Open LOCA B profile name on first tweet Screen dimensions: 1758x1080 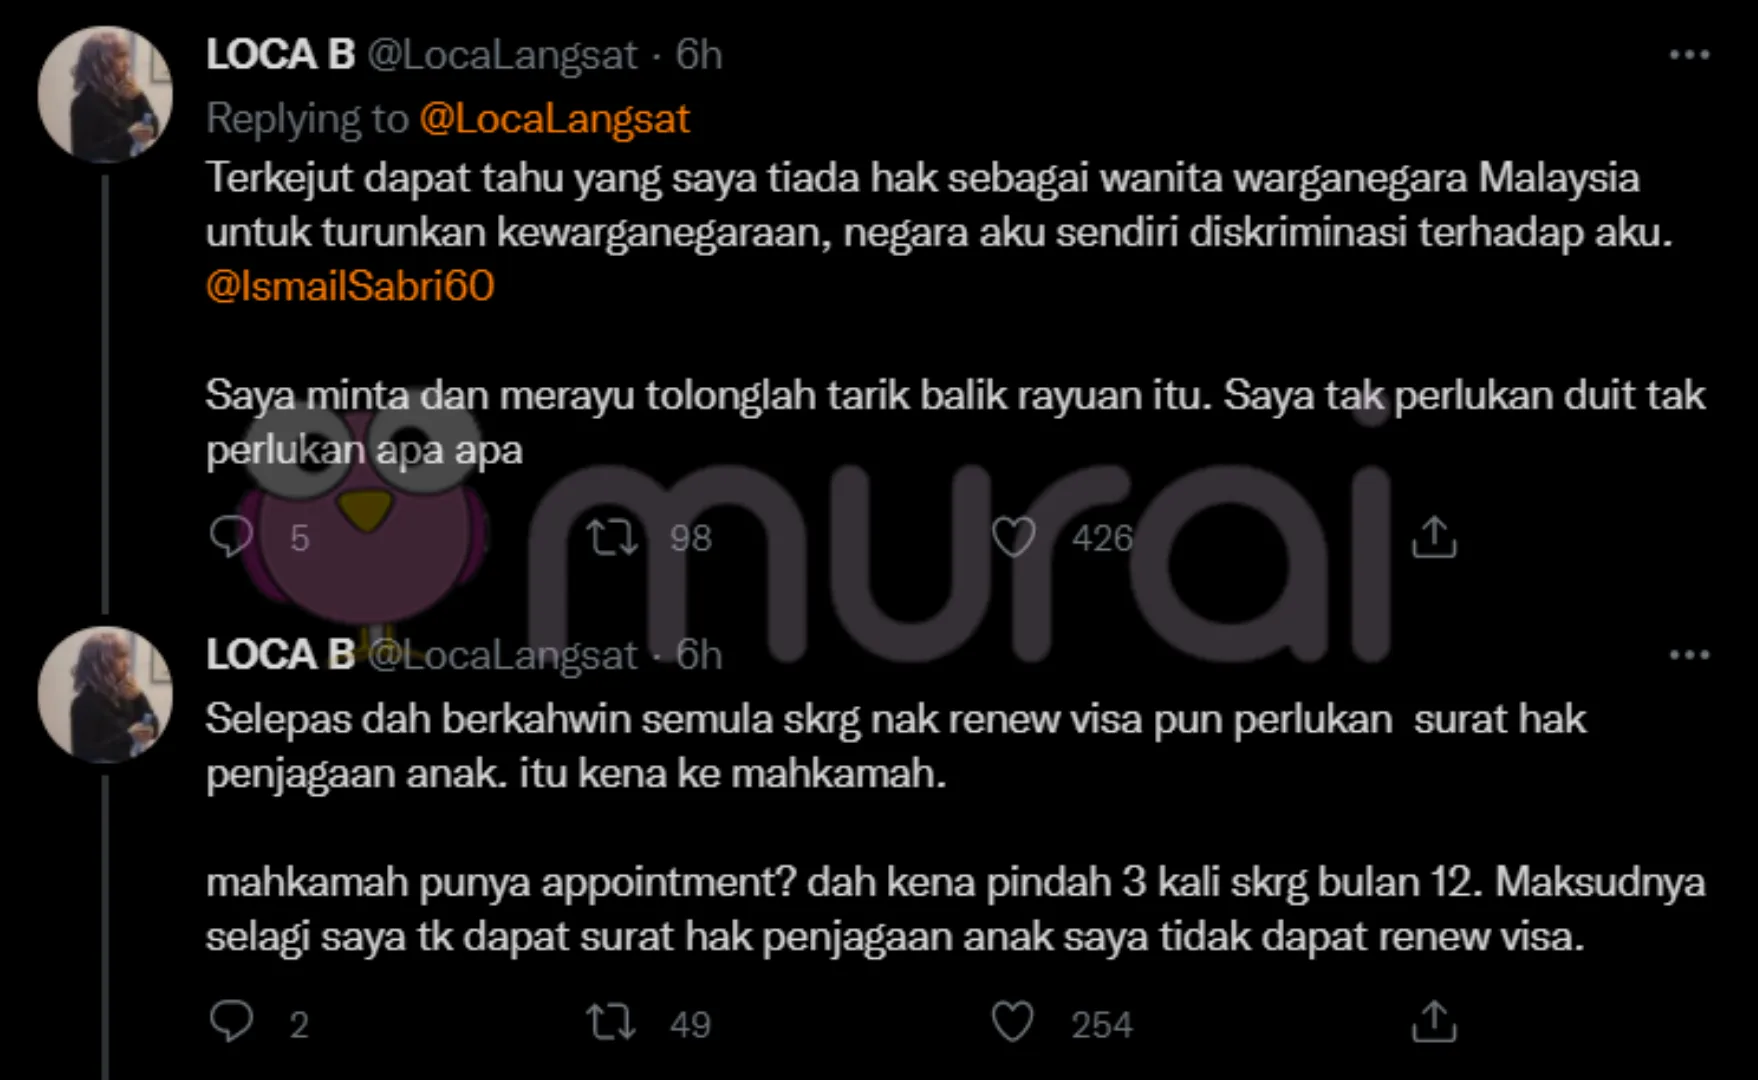click(x=280, y=55)
